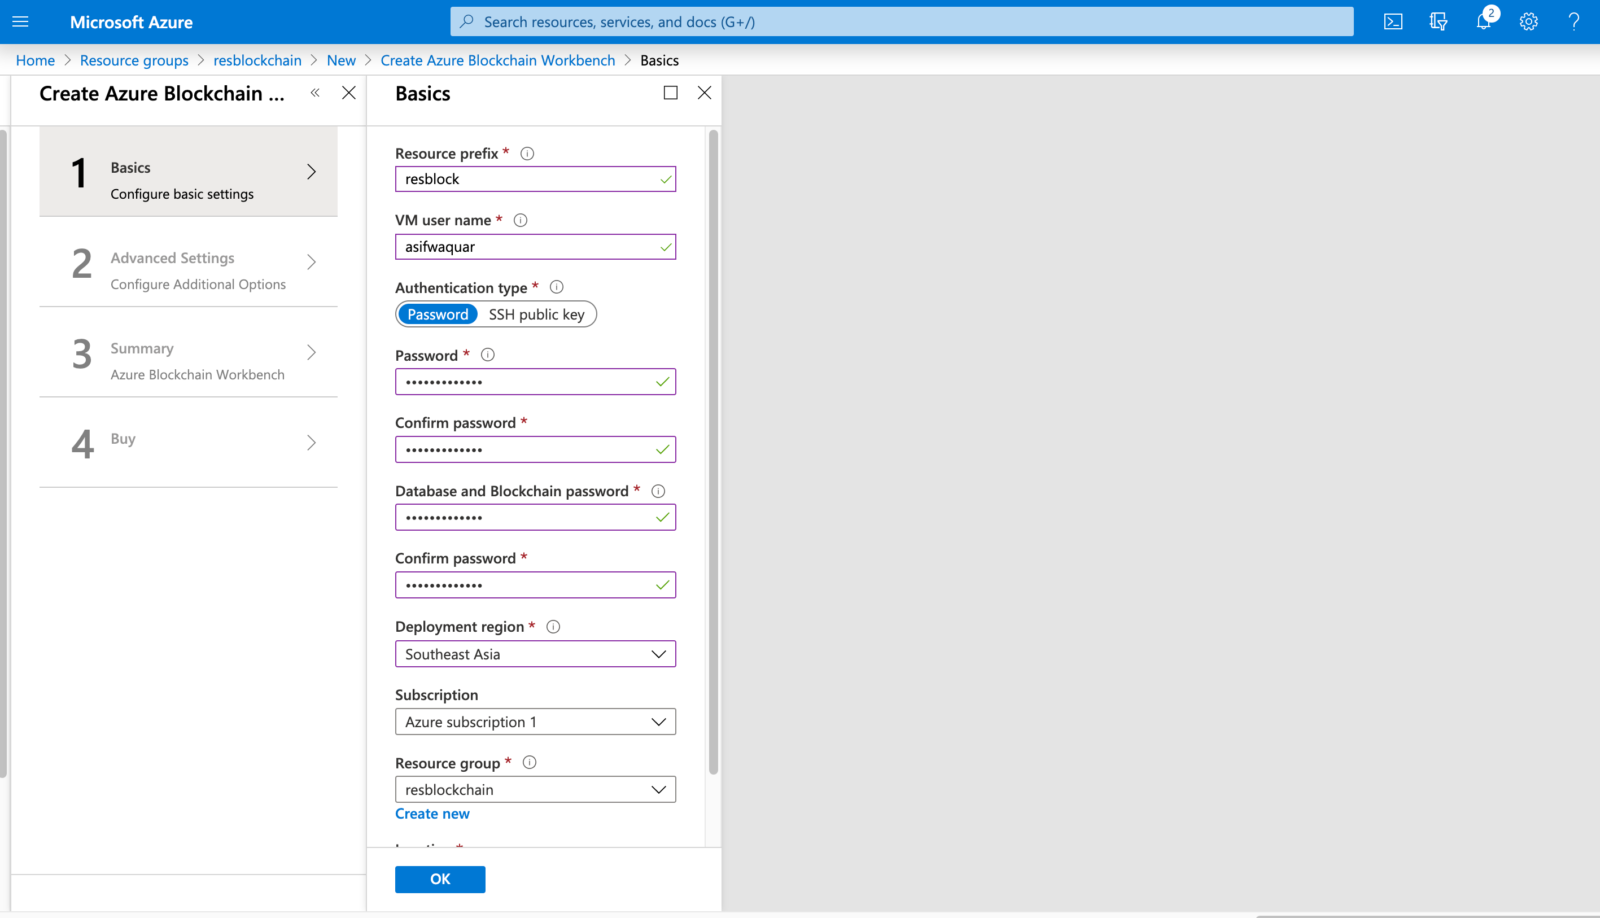Click the Resource prefix info icon
The width and height of the screenshot is (1600, 918).
coord(527,153)
